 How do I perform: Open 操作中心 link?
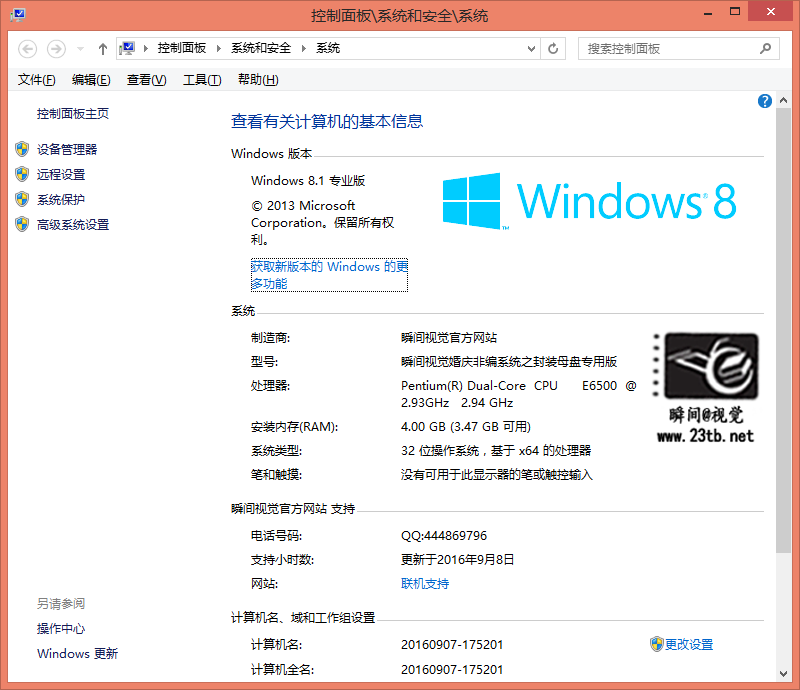pos(61,629)
